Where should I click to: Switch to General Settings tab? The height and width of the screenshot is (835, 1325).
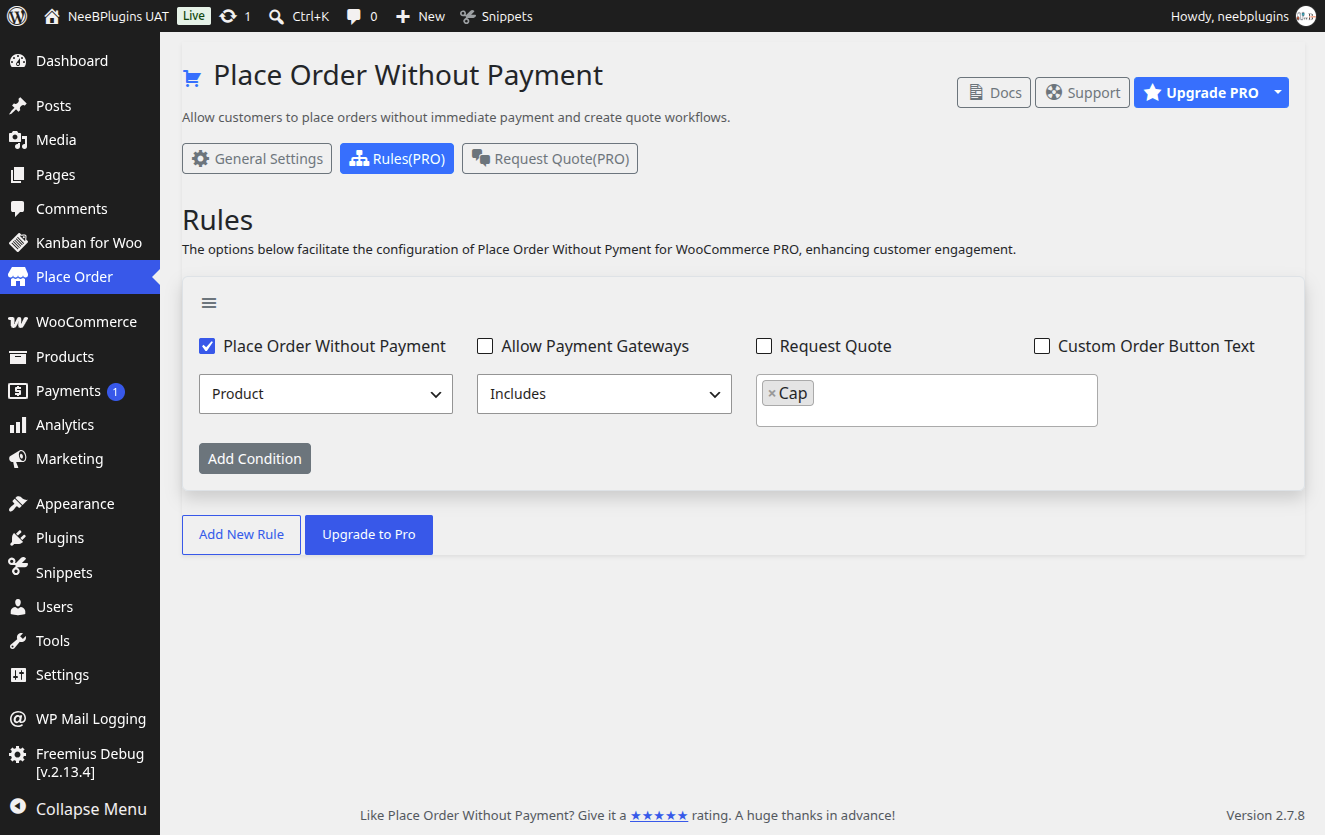257,159
